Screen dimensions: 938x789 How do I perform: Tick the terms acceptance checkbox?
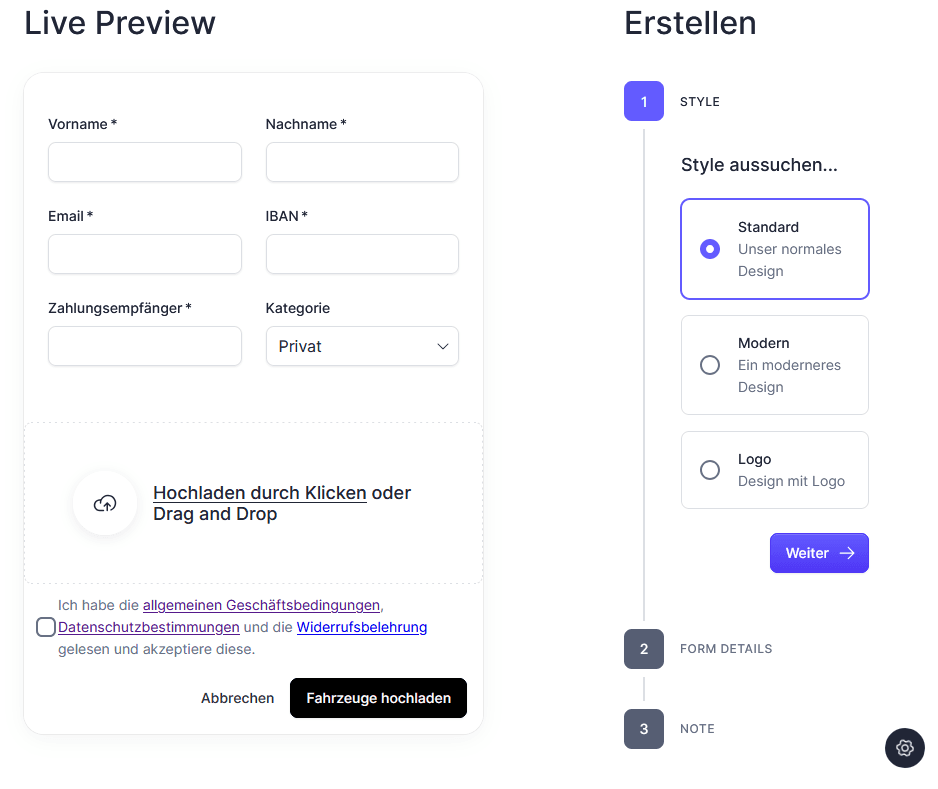(45, 627)
